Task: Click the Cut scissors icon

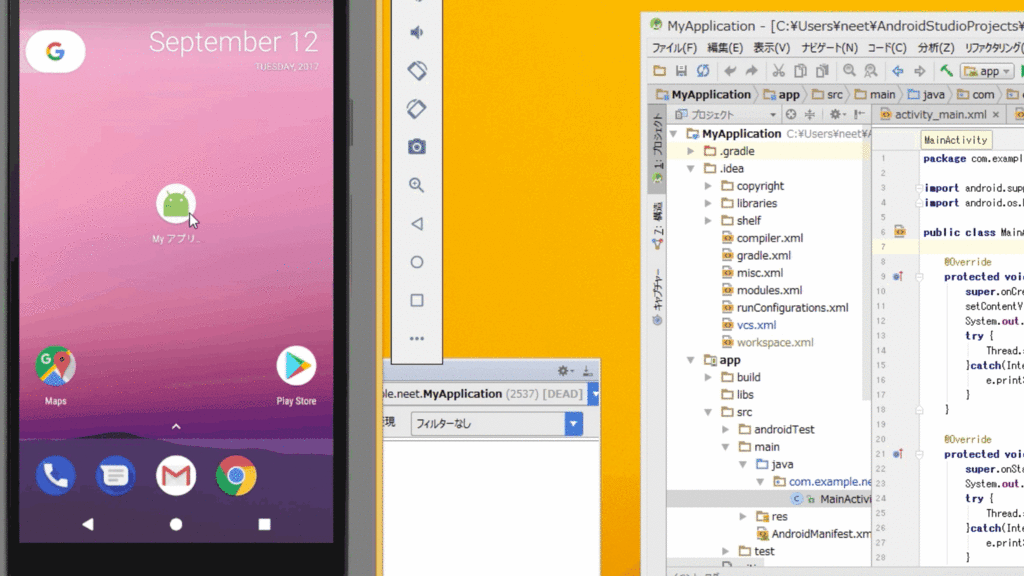Action: (x=778, y=71)
